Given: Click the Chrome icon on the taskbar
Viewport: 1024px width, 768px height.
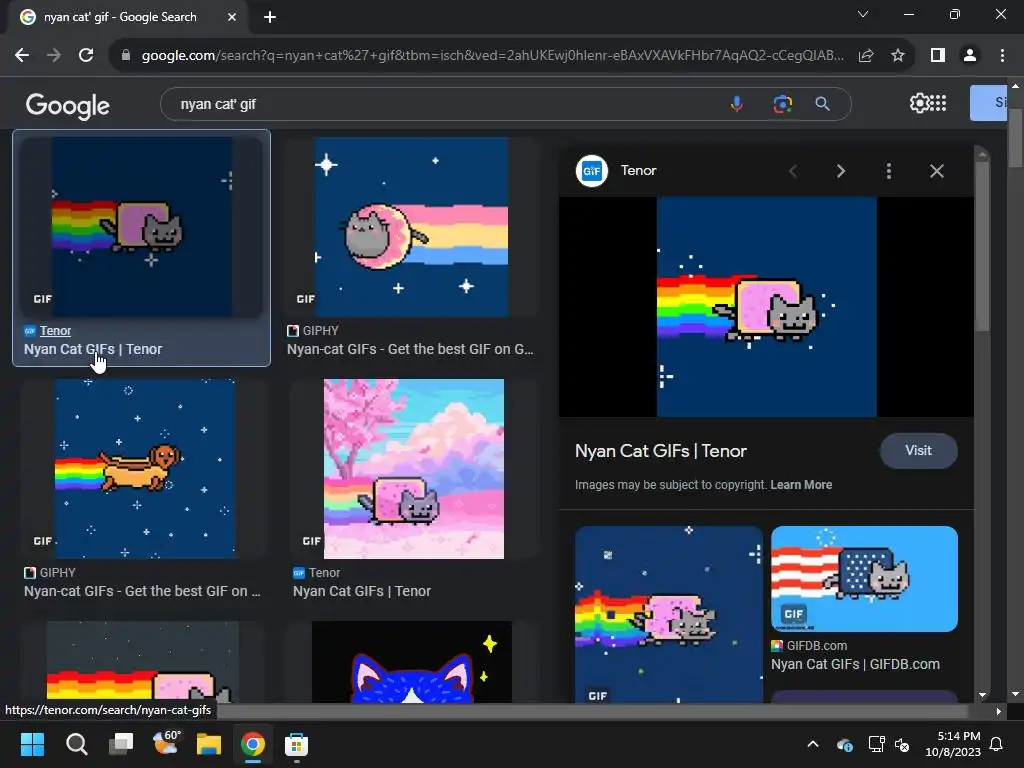Looking at the screenshot, I should [x=253, y=744].
